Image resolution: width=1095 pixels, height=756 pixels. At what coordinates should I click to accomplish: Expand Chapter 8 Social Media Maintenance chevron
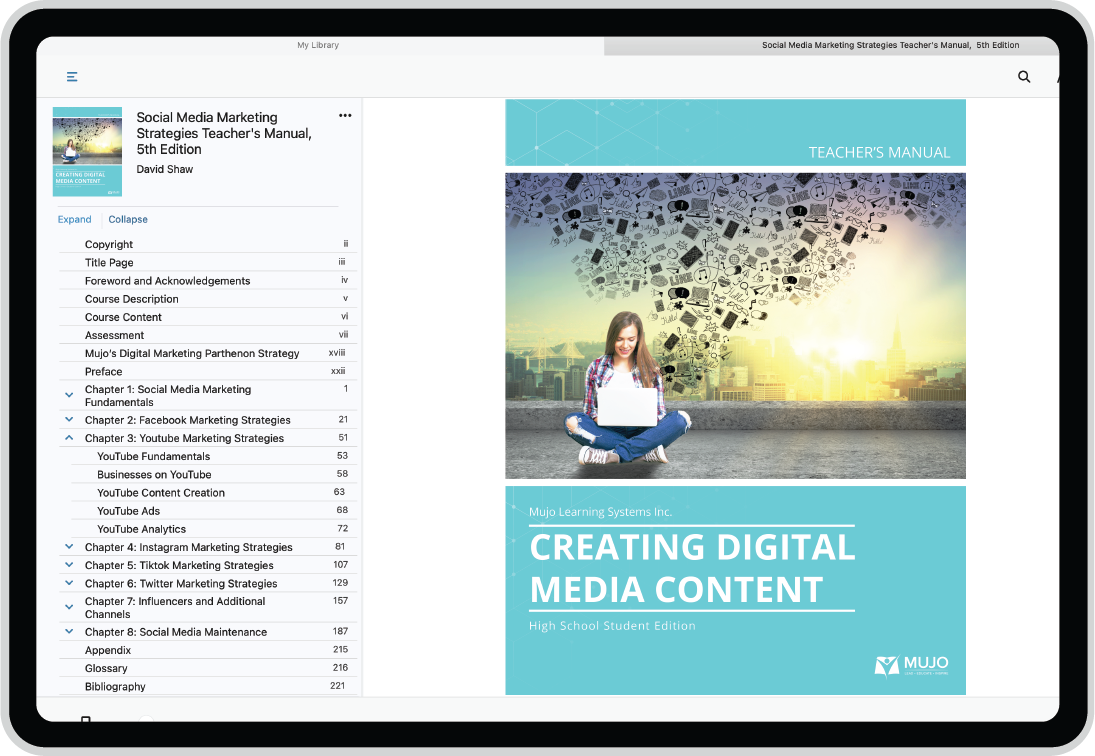[69, 632]
